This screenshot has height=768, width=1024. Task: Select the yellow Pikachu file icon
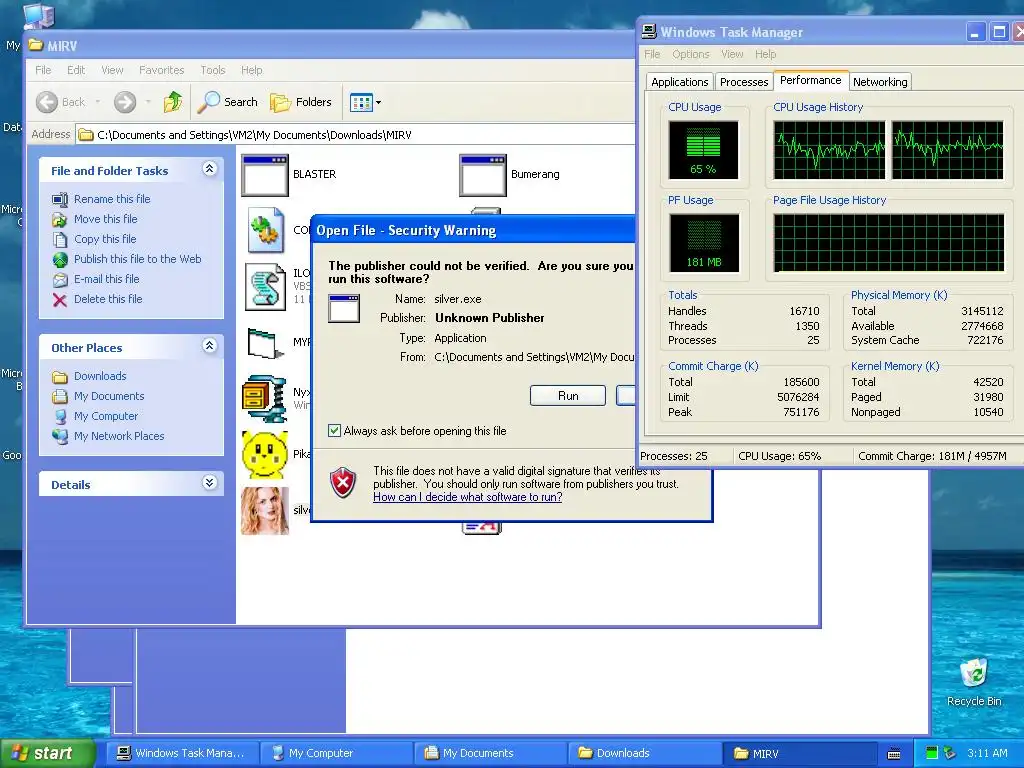pyautogui.click(x=264, y=455)
